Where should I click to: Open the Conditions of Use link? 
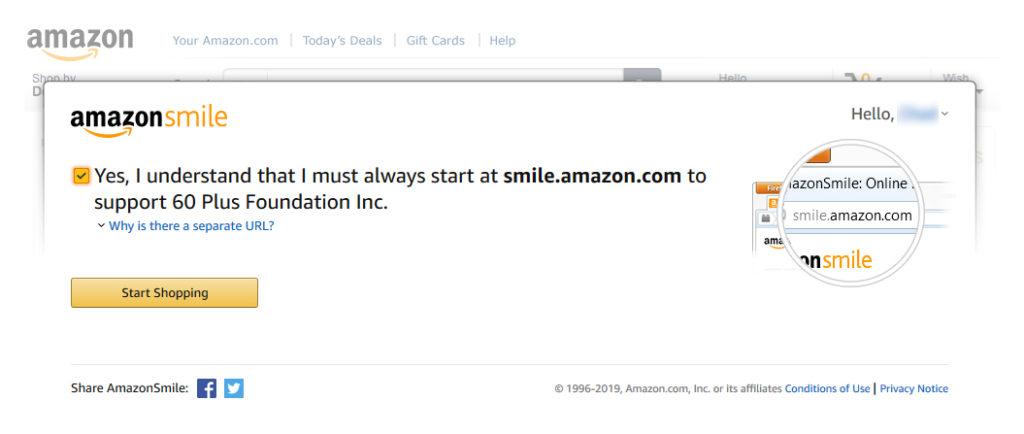point(827,388)
